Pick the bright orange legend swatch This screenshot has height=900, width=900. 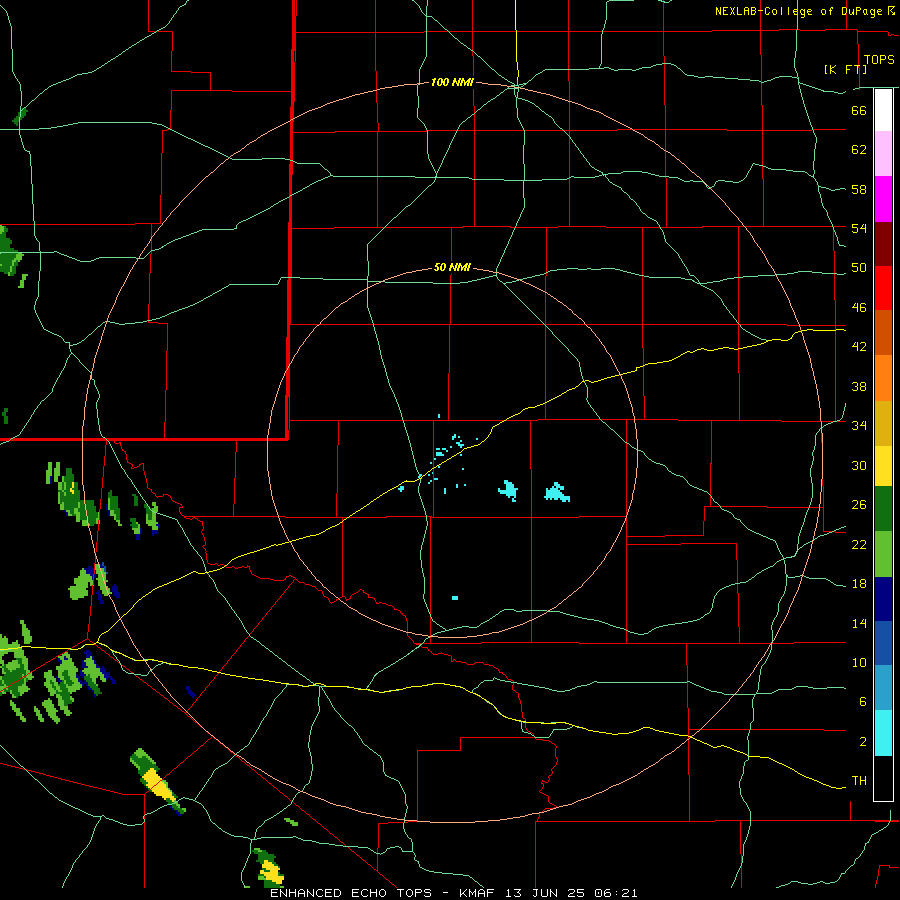[x=883, y=378]
